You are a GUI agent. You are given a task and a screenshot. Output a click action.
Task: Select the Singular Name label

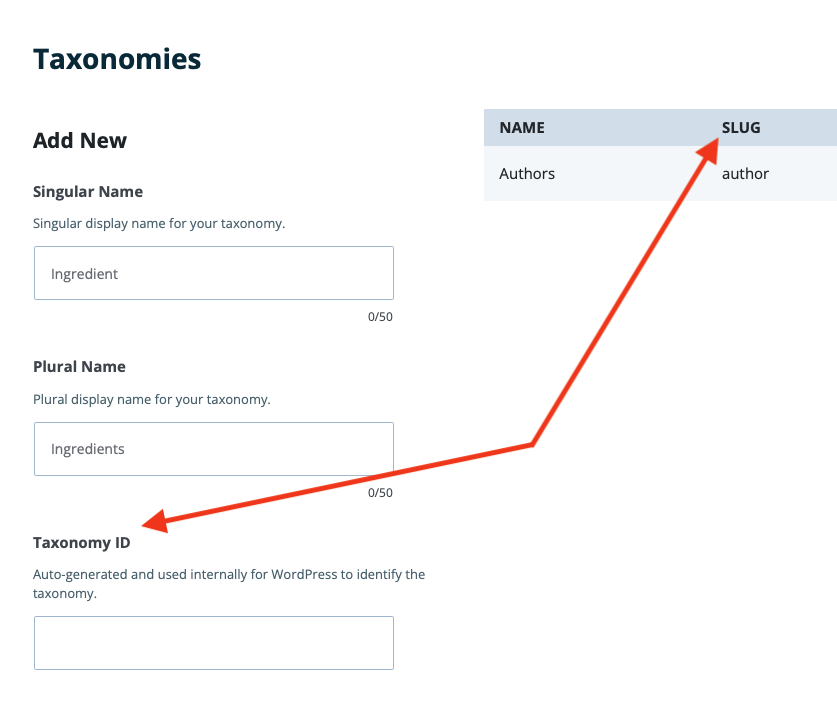[x=89, y=191]
